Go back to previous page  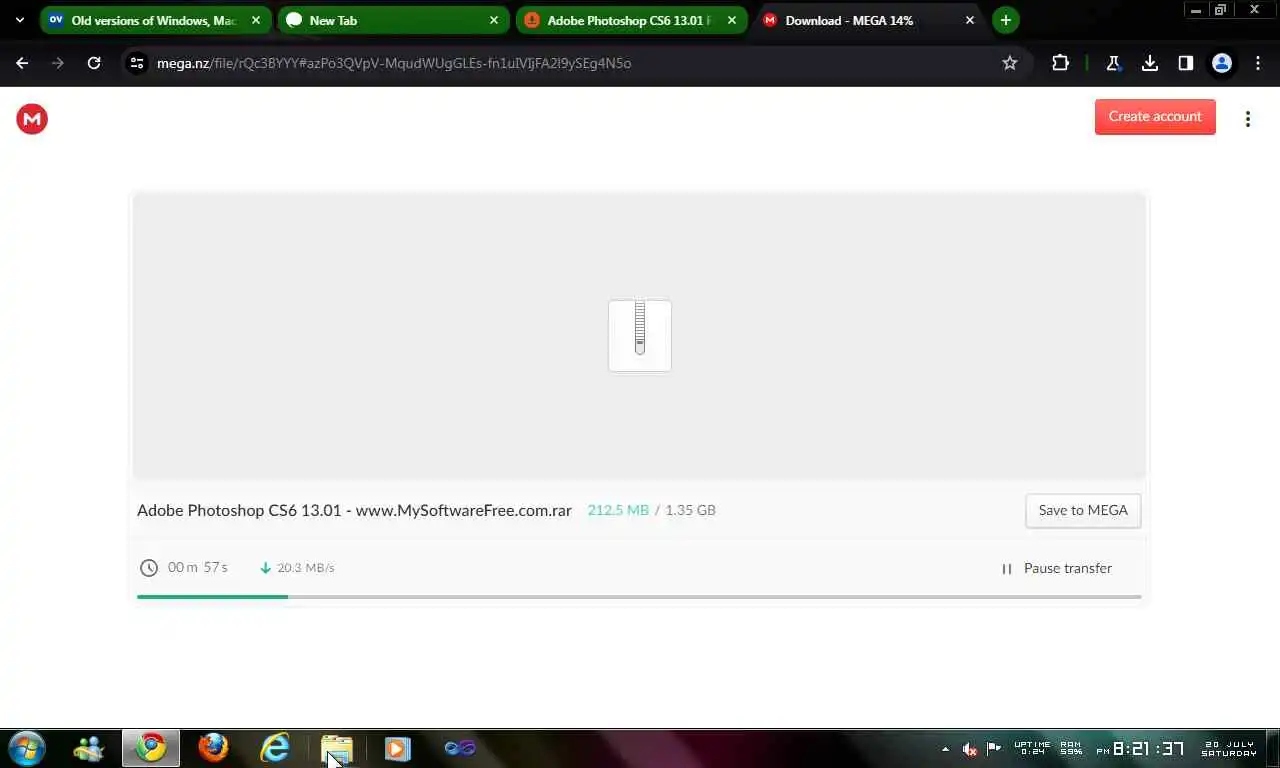22,63
